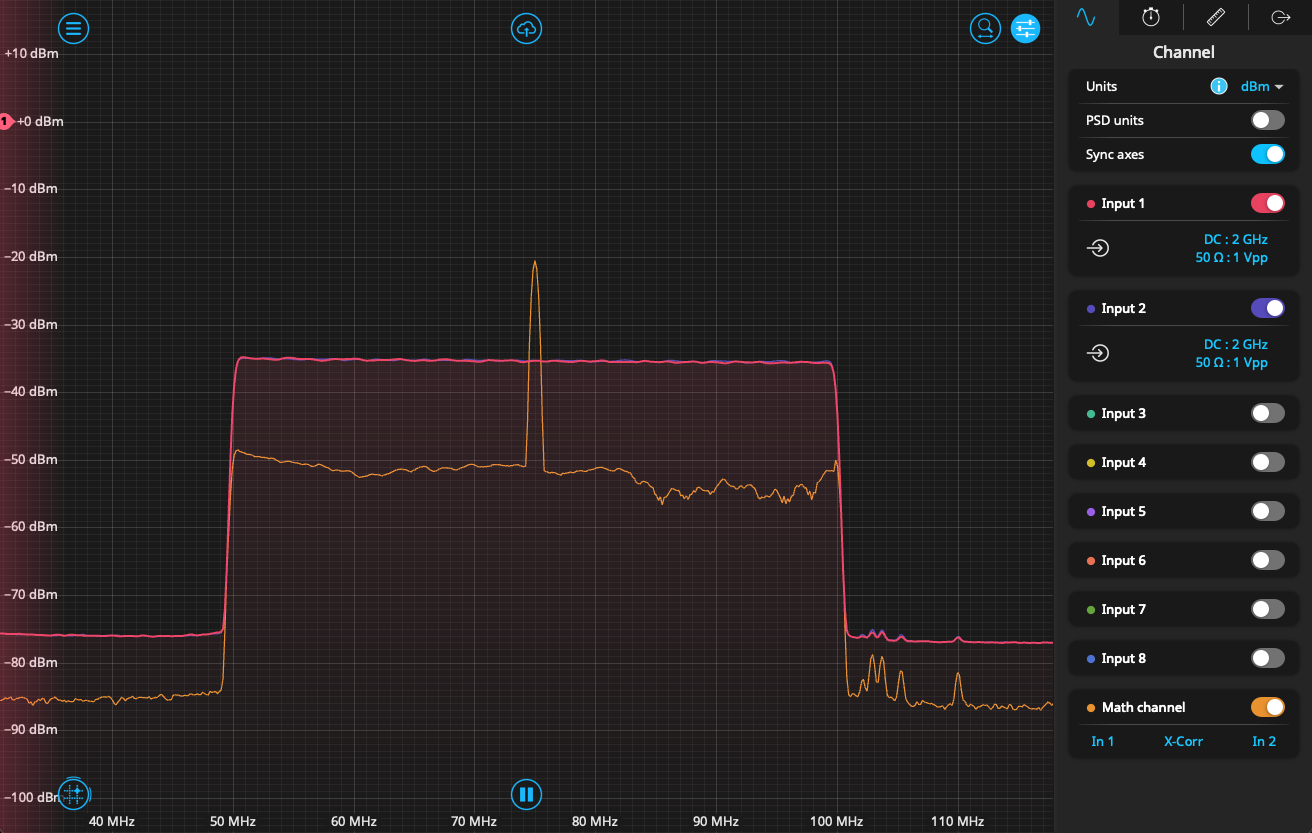Screen dimensions: 1312x833
Task: Switch to the Channel waveform tab
Action: 1085,17
